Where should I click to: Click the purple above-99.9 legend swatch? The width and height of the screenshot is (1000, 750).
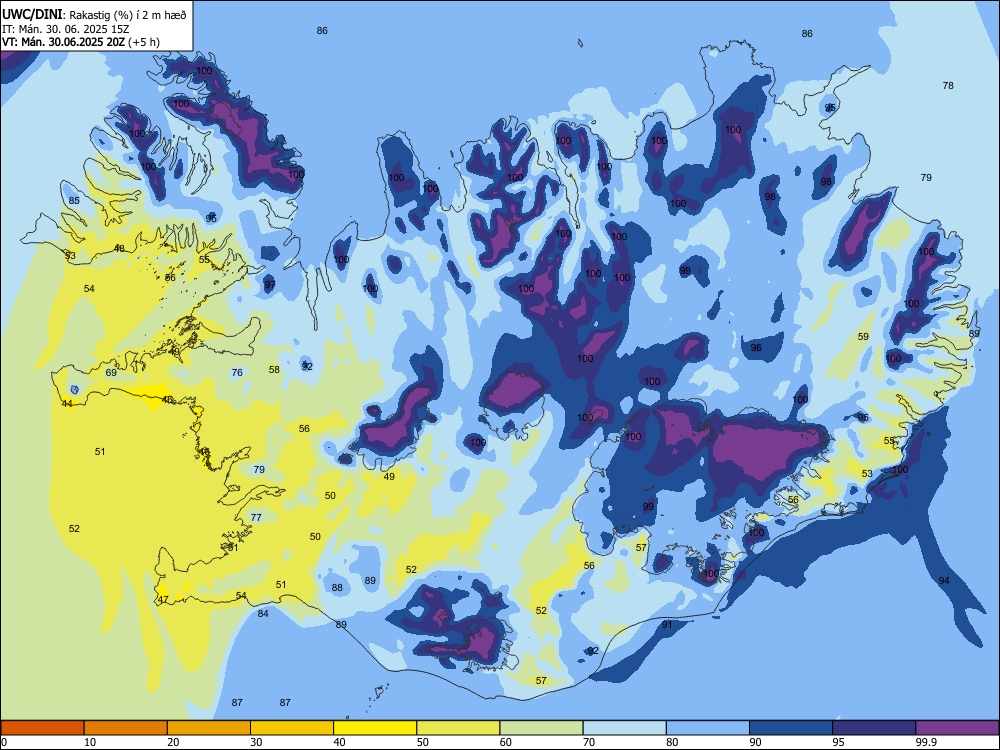pyautogui.click(x=957, y=728)
